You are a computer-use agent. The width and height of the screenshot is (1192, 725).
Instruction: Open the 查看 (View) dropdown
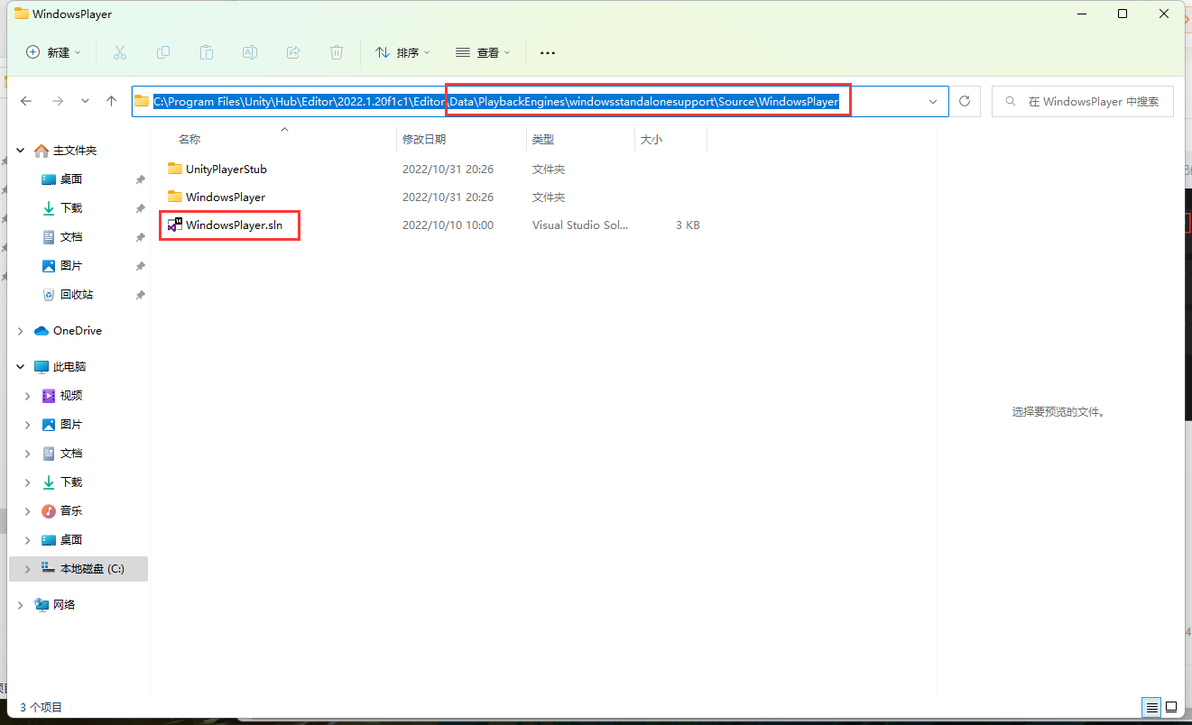[x=483, y=52]
